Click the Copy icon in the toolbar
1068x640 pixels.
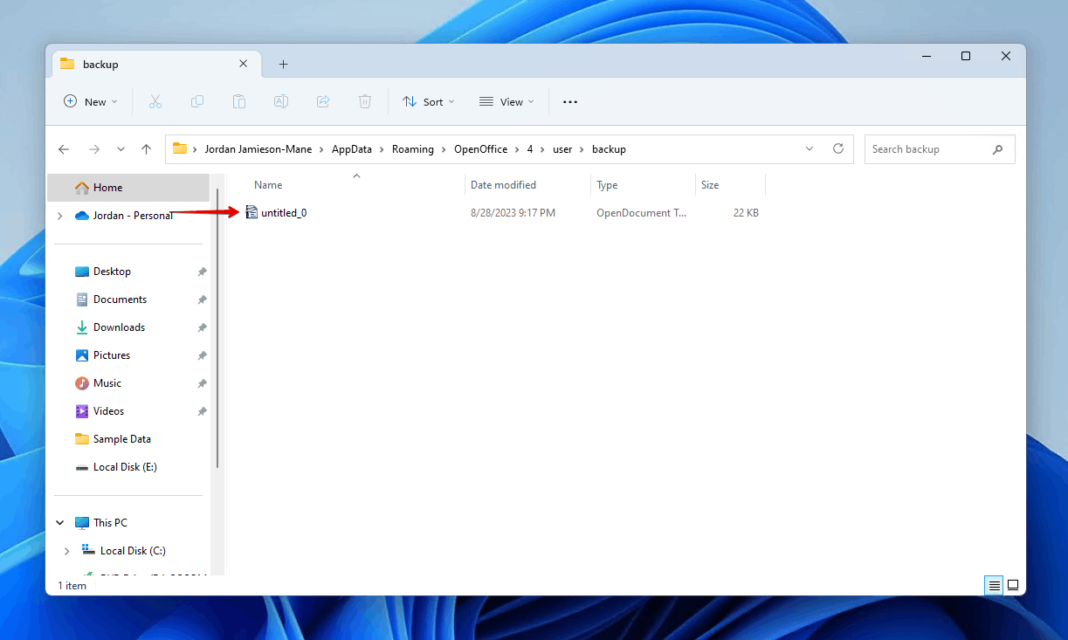[x=197, y=101]
